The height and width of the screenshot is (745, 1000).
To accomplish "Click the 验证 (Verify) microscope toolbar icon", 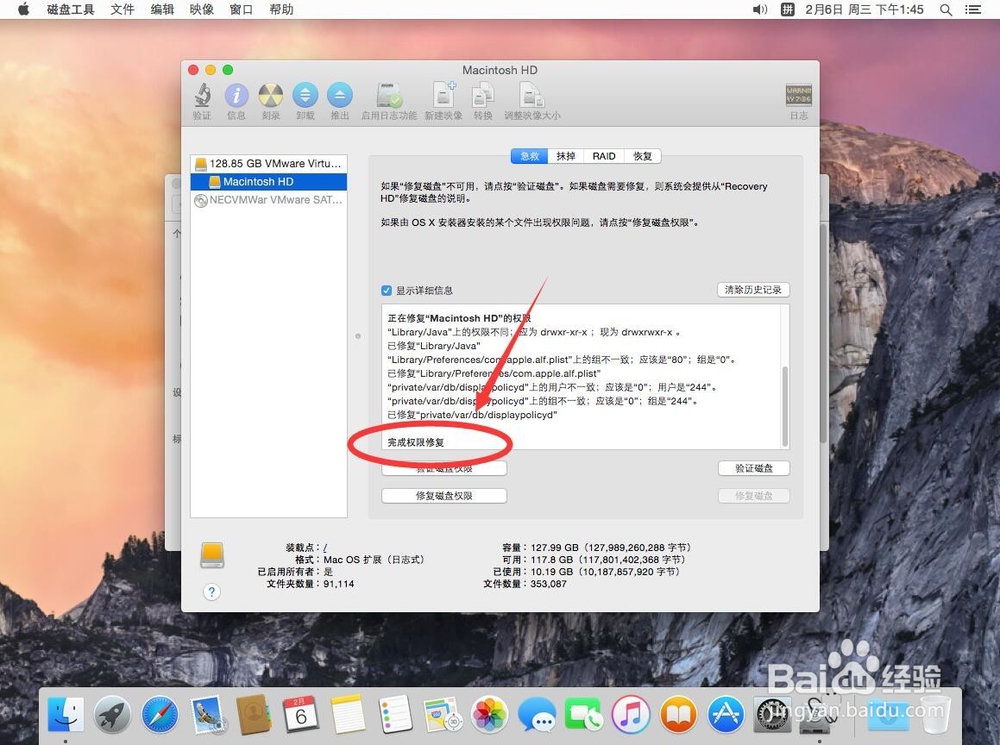I will [x=202, y=96].
